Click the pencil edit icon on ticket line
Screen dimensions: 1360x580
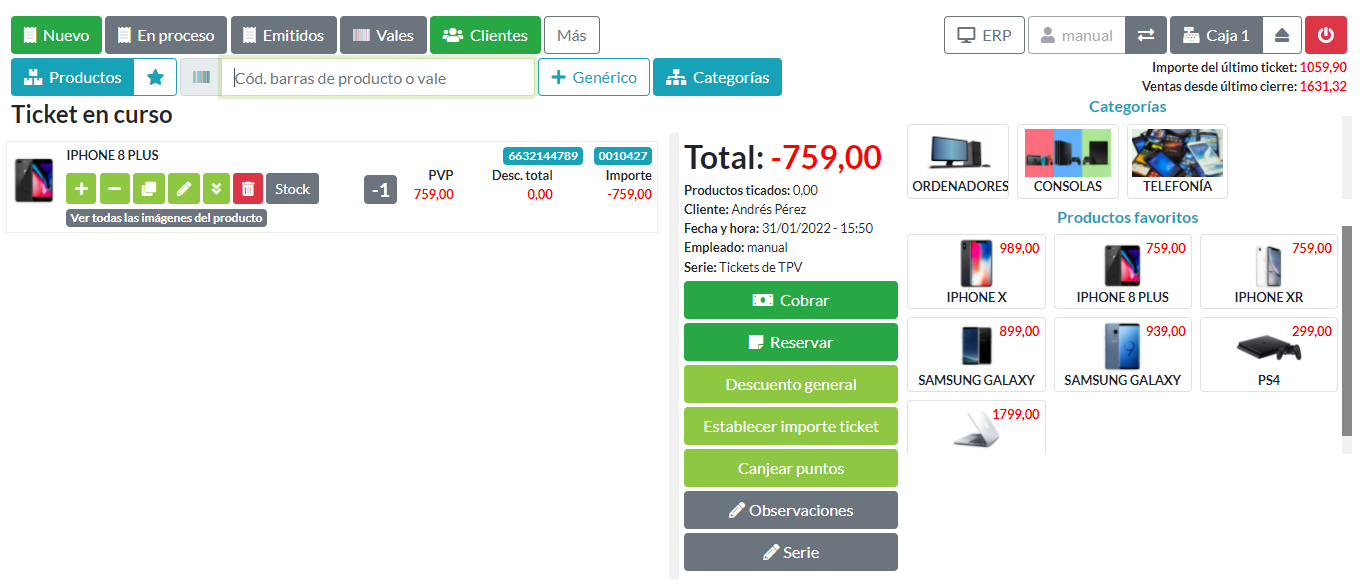pyautogui.click(x=183, y=189)
